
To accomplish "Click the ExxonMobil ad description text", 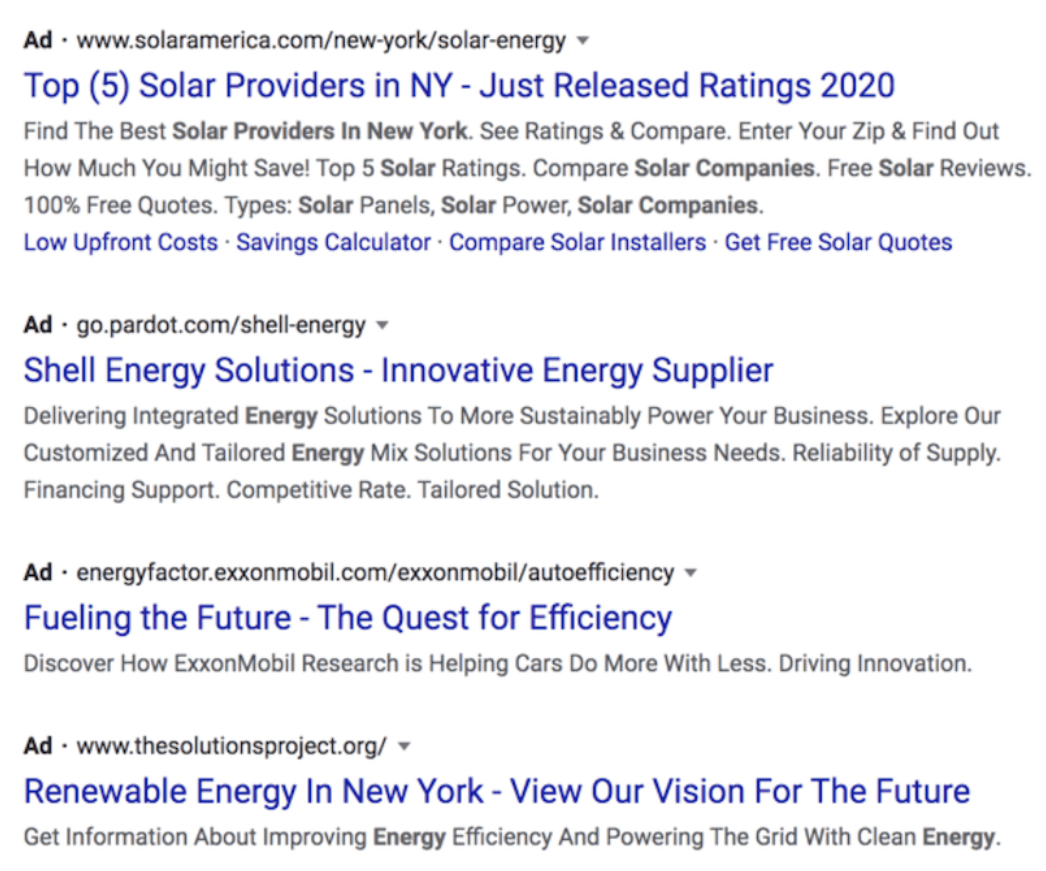I will [497, 663].
